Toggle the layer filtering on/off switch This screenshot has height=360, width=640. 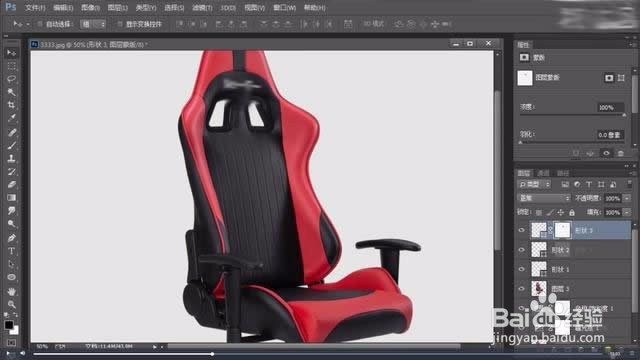pyautogui.click(x=629, y=184)
